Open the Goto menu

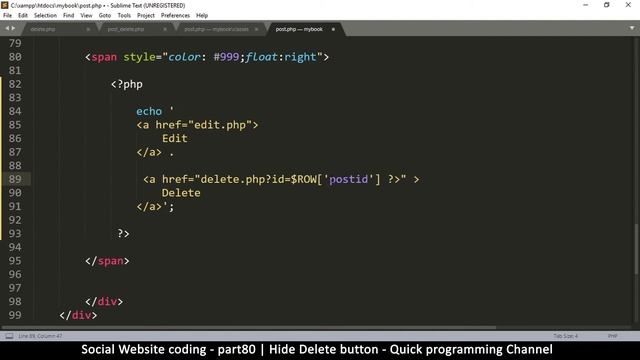105,16
